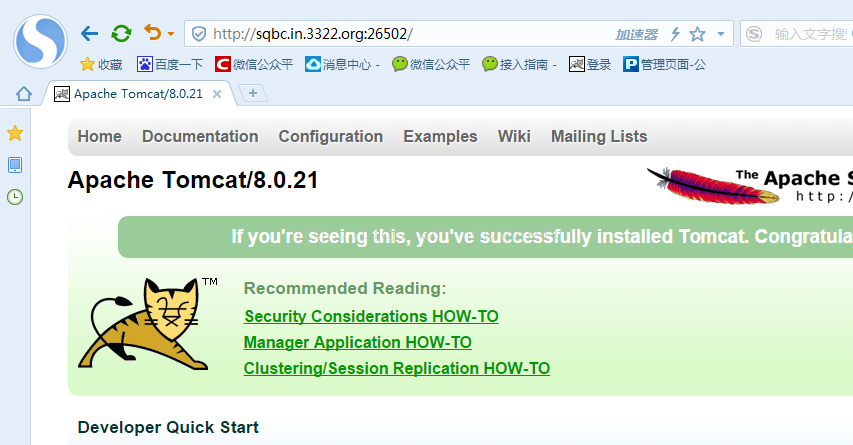Click the Sogou search engine icon
This screenshot has height=445, width=853.
[x=754, y=34]
